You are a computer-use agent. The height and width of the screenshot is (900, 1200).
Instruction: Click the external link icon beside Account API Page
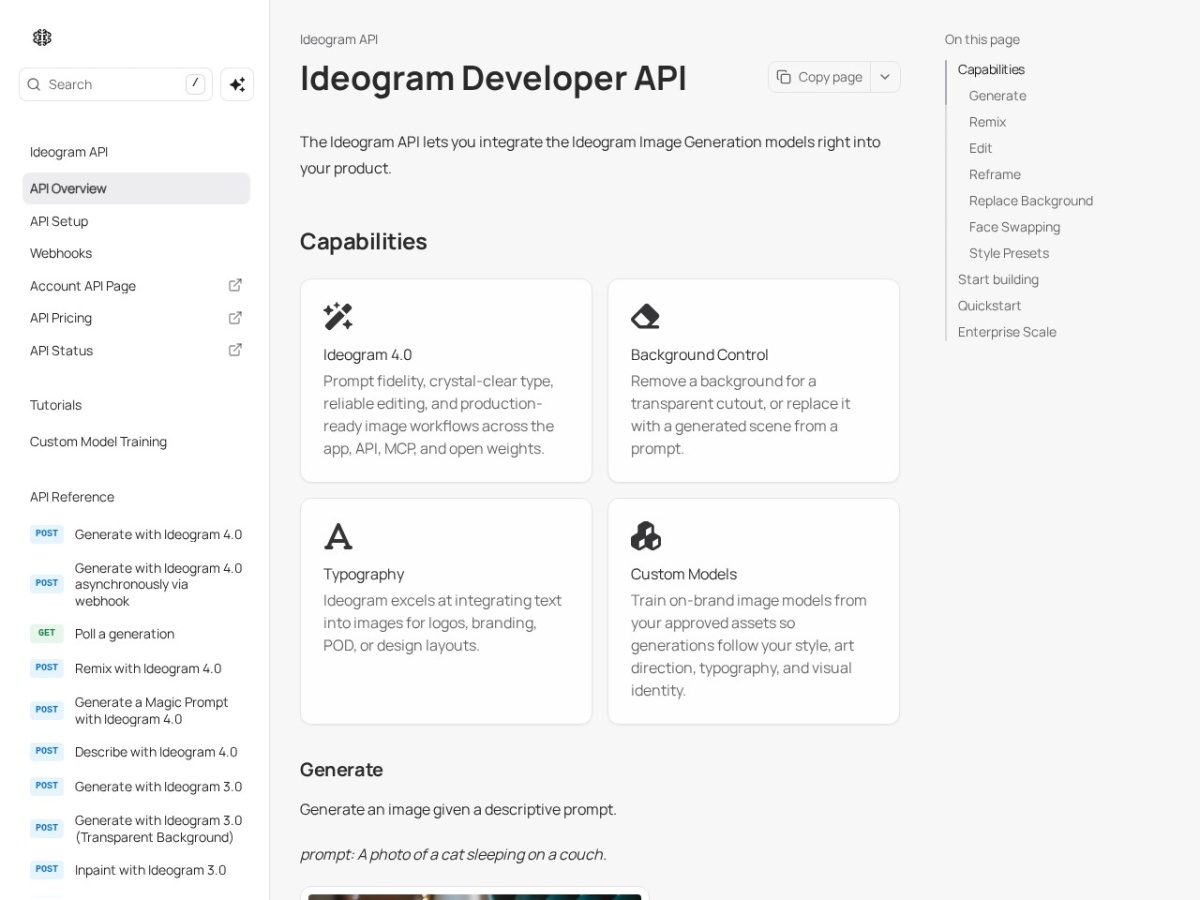pos(235,285)
